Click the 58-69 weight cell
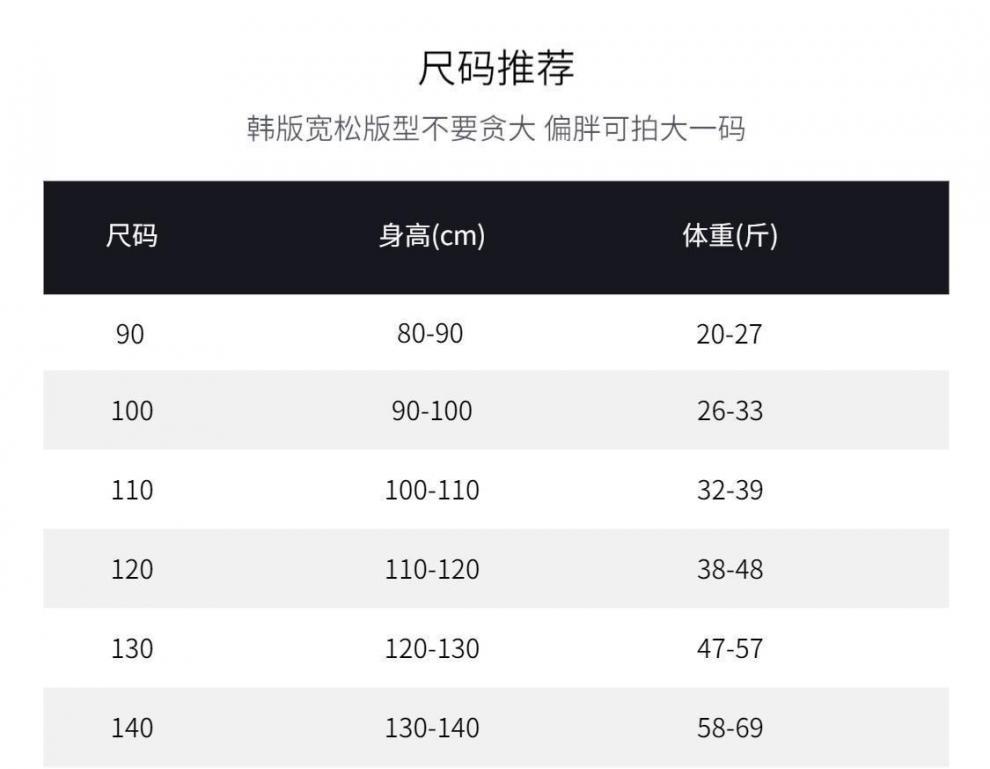 tap(729, 727)
